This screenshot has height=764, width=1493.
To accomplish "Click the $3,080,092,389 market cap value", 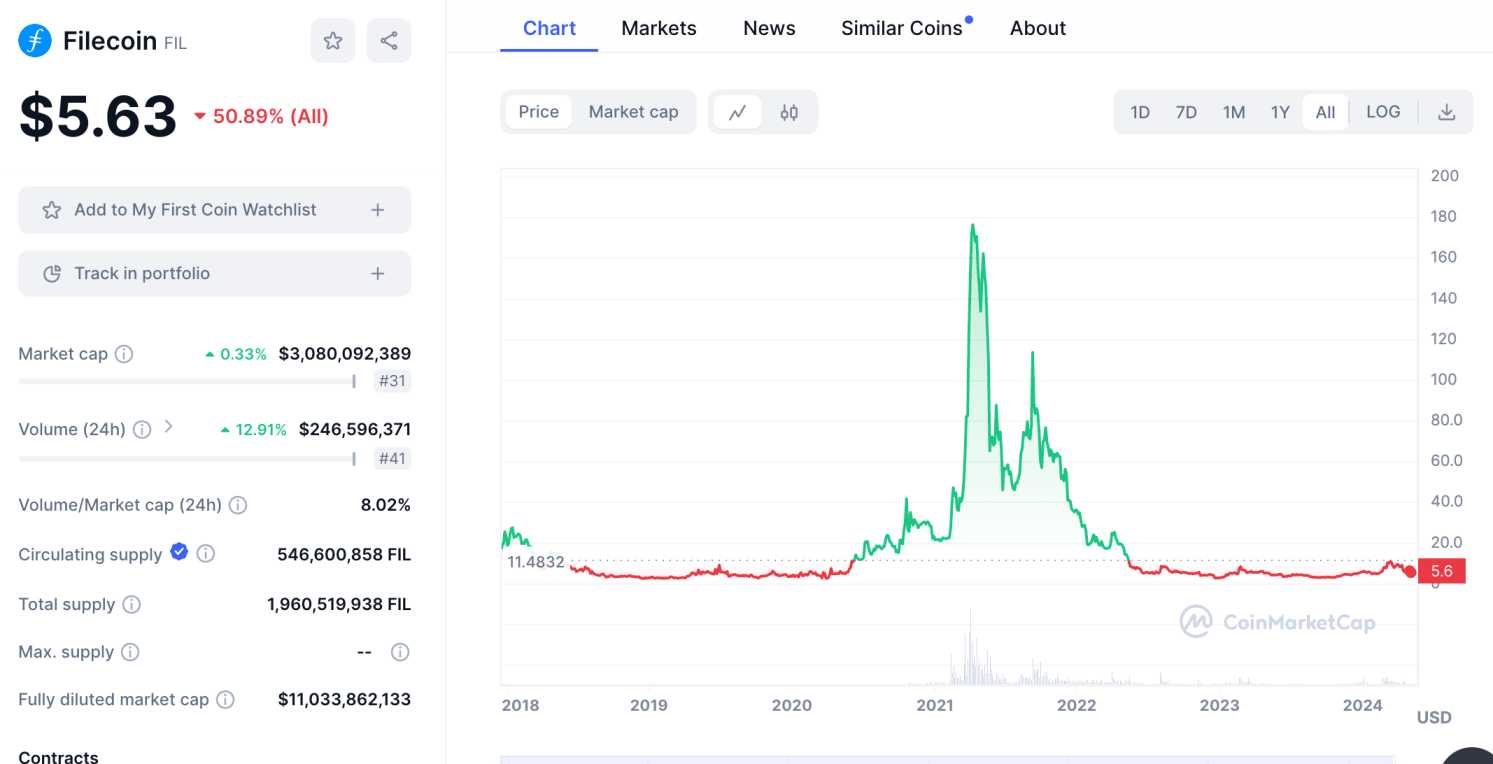I will (345, 354).
